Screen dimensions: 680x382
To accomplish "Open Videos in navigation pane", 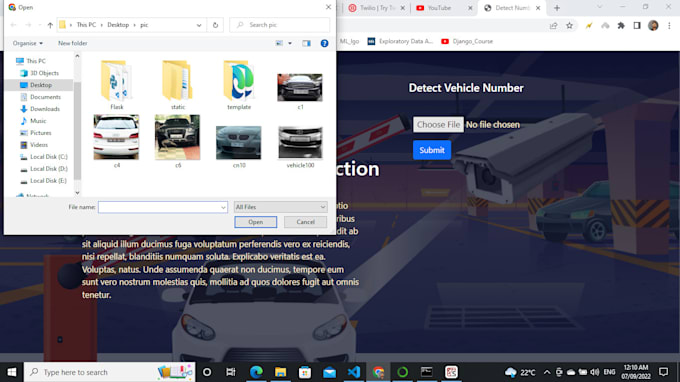I will coord(39,145).
